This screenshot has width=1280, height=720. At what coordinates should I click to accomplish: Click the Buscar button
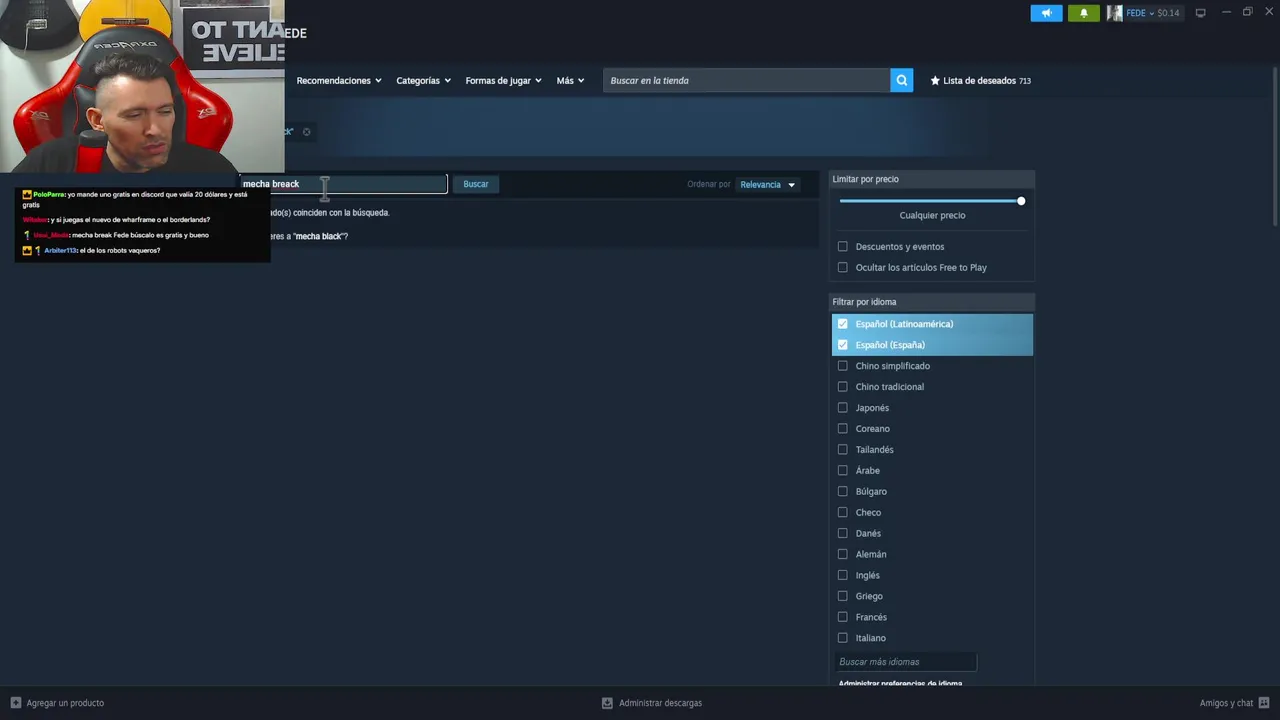click(x=476, y=184)
